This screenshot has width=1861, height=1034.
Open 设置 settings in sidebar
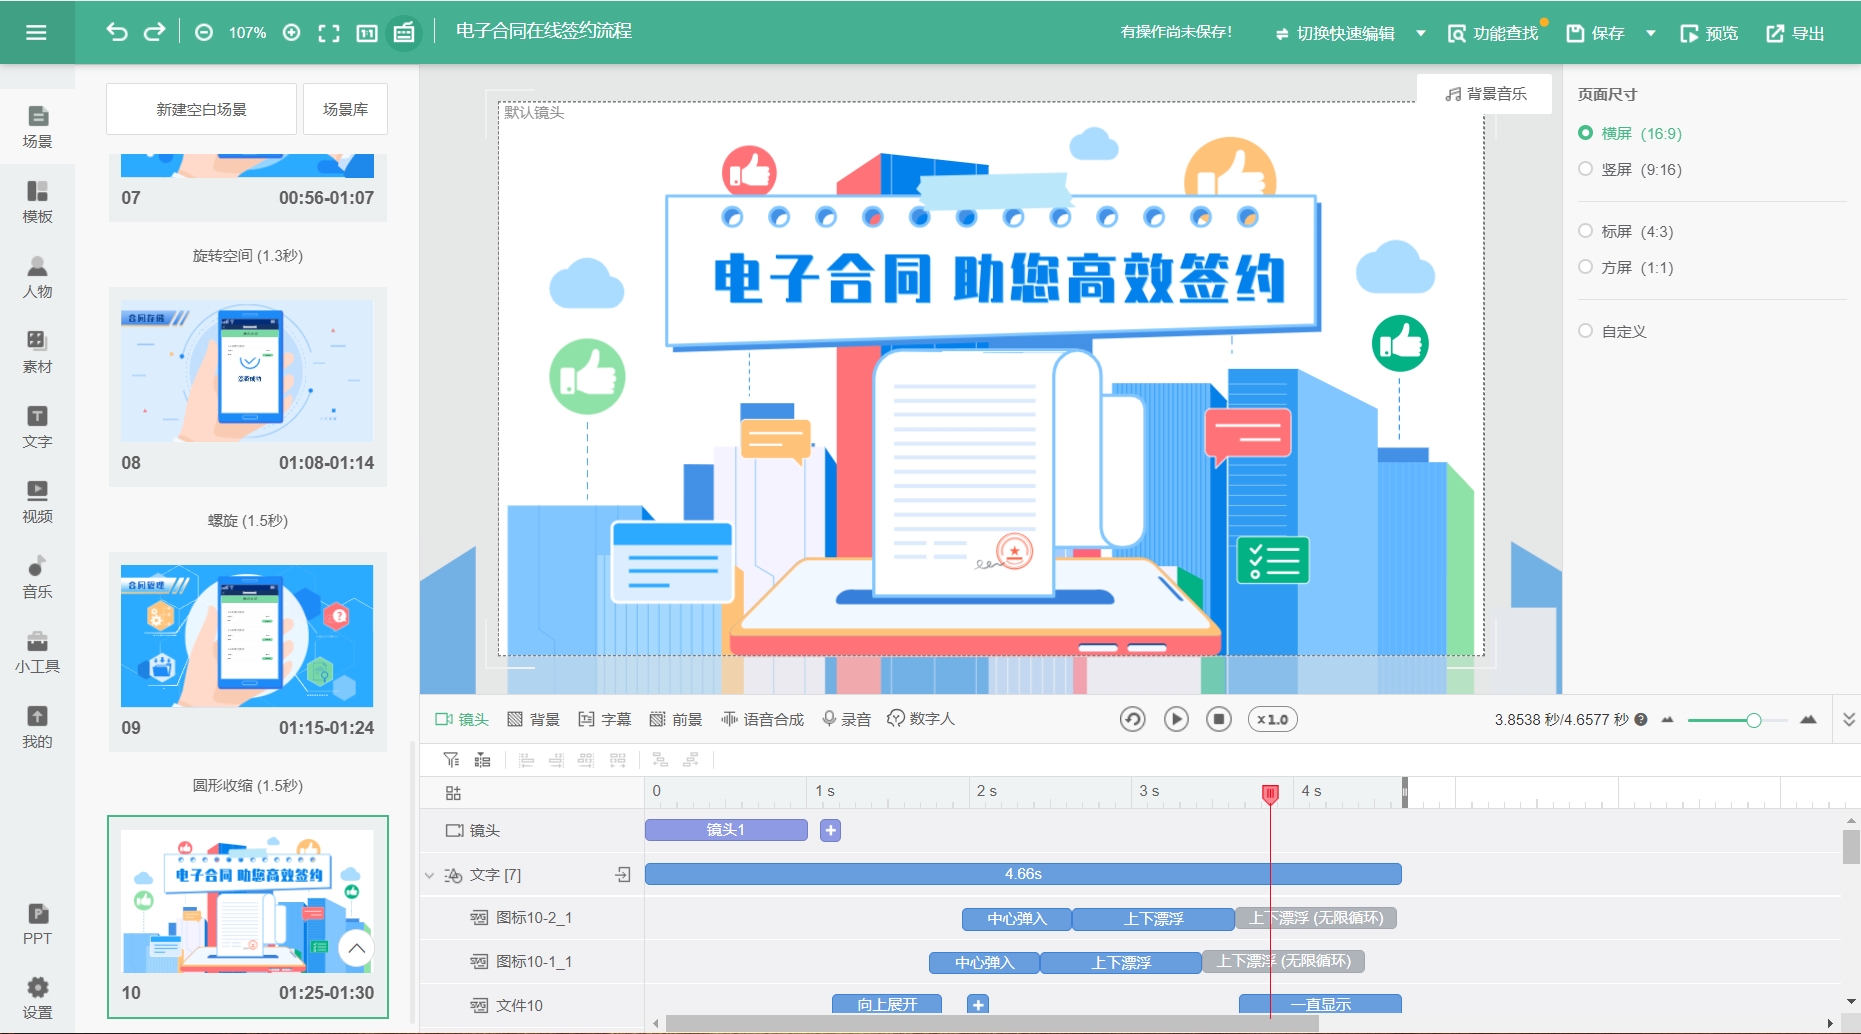tap(37, 998)
